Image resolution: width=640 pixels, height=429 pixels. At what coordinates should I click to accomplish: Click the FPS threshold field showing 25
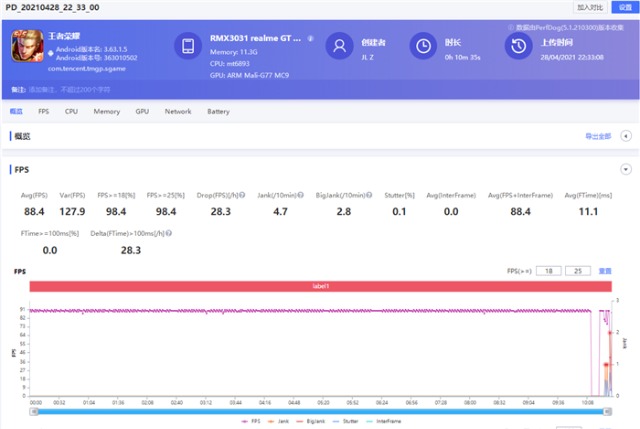[578, 271]
